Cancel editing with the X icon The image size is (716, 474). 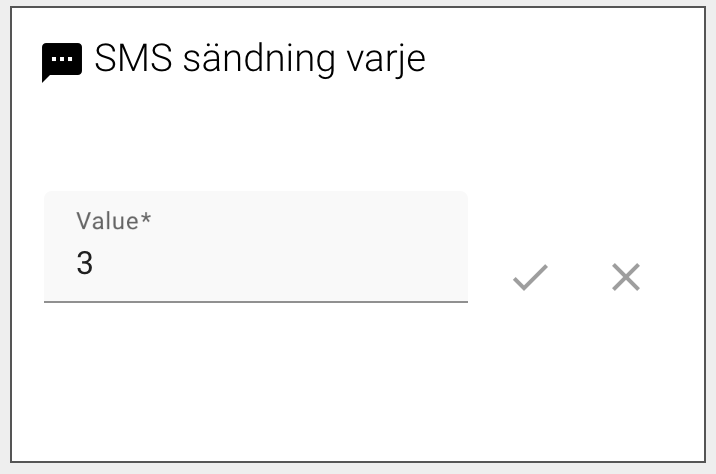[626, 277]
